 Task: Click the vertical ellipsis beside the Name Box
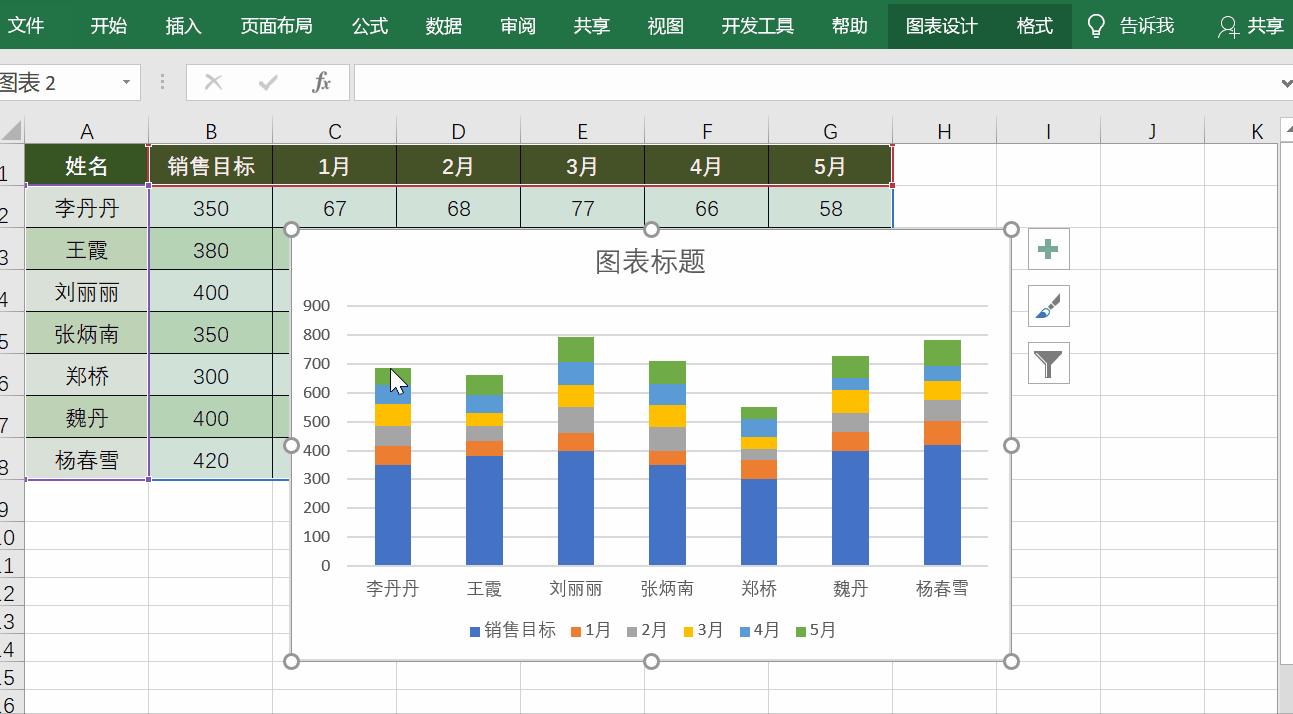[x=162, y=82]
